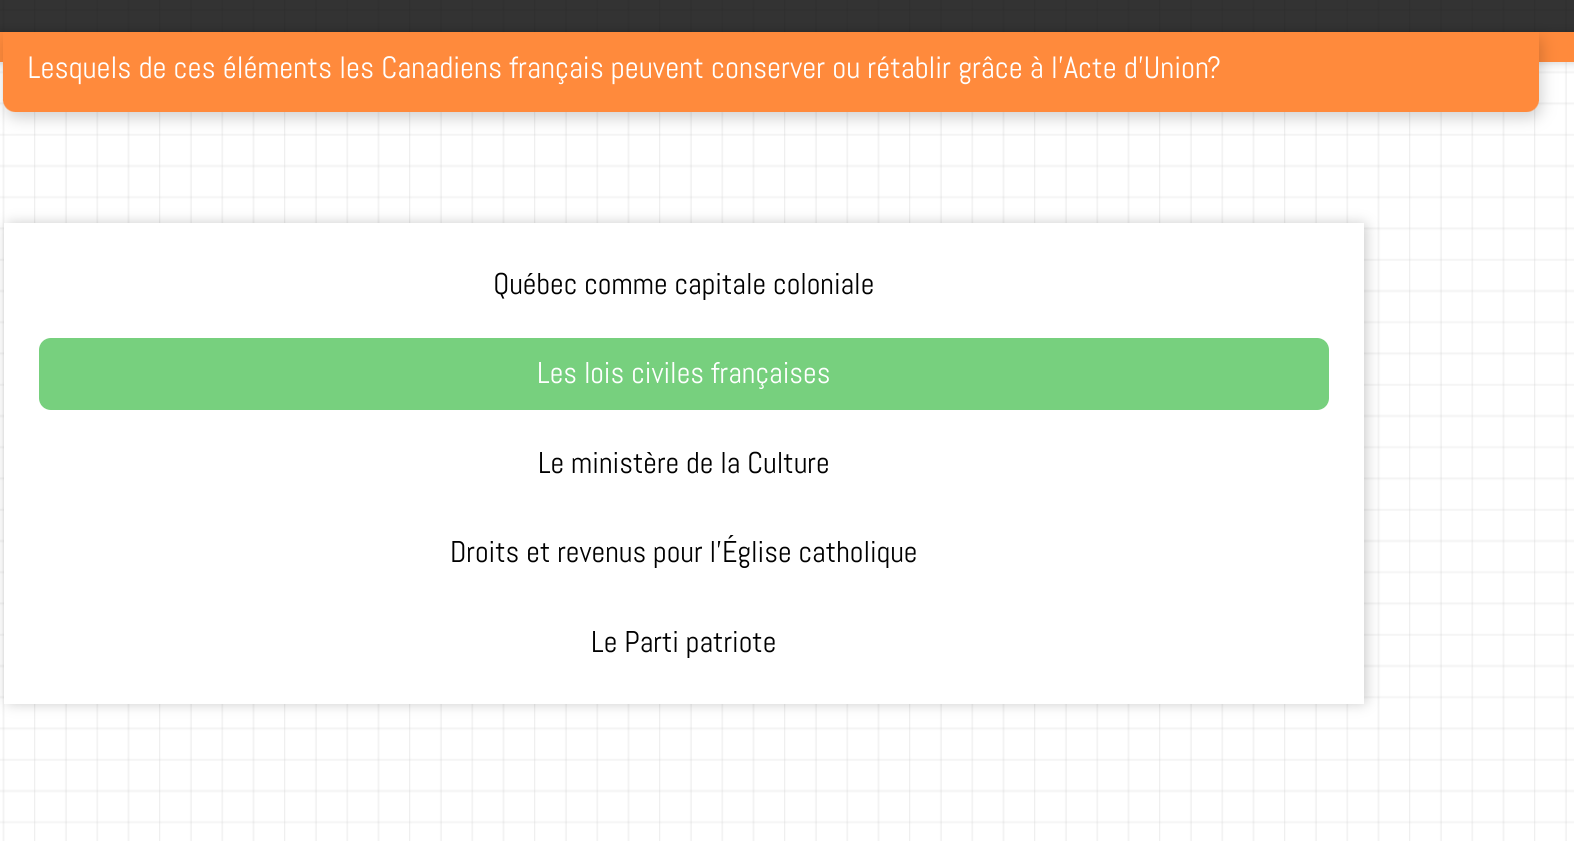Tap the Église catholique rights answer

(x=683, y=553)
